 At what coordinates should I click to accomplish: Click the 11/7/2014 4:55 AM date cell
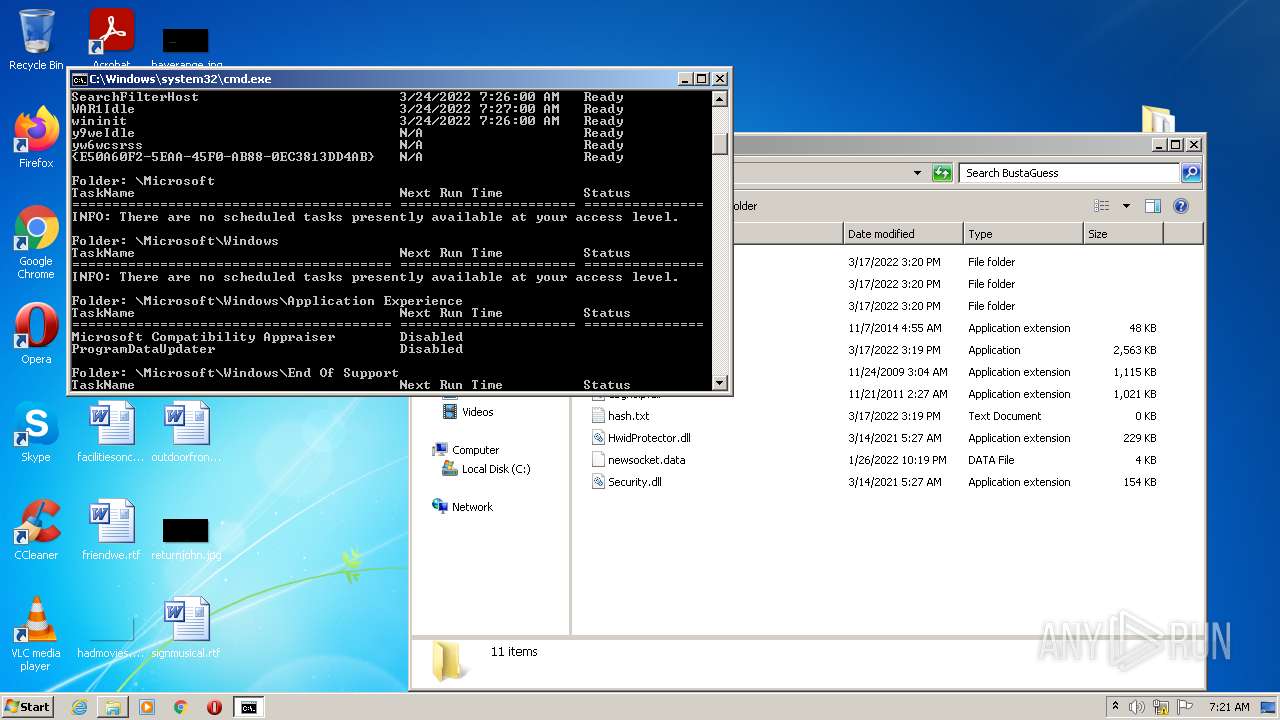(x=894, y=328)
